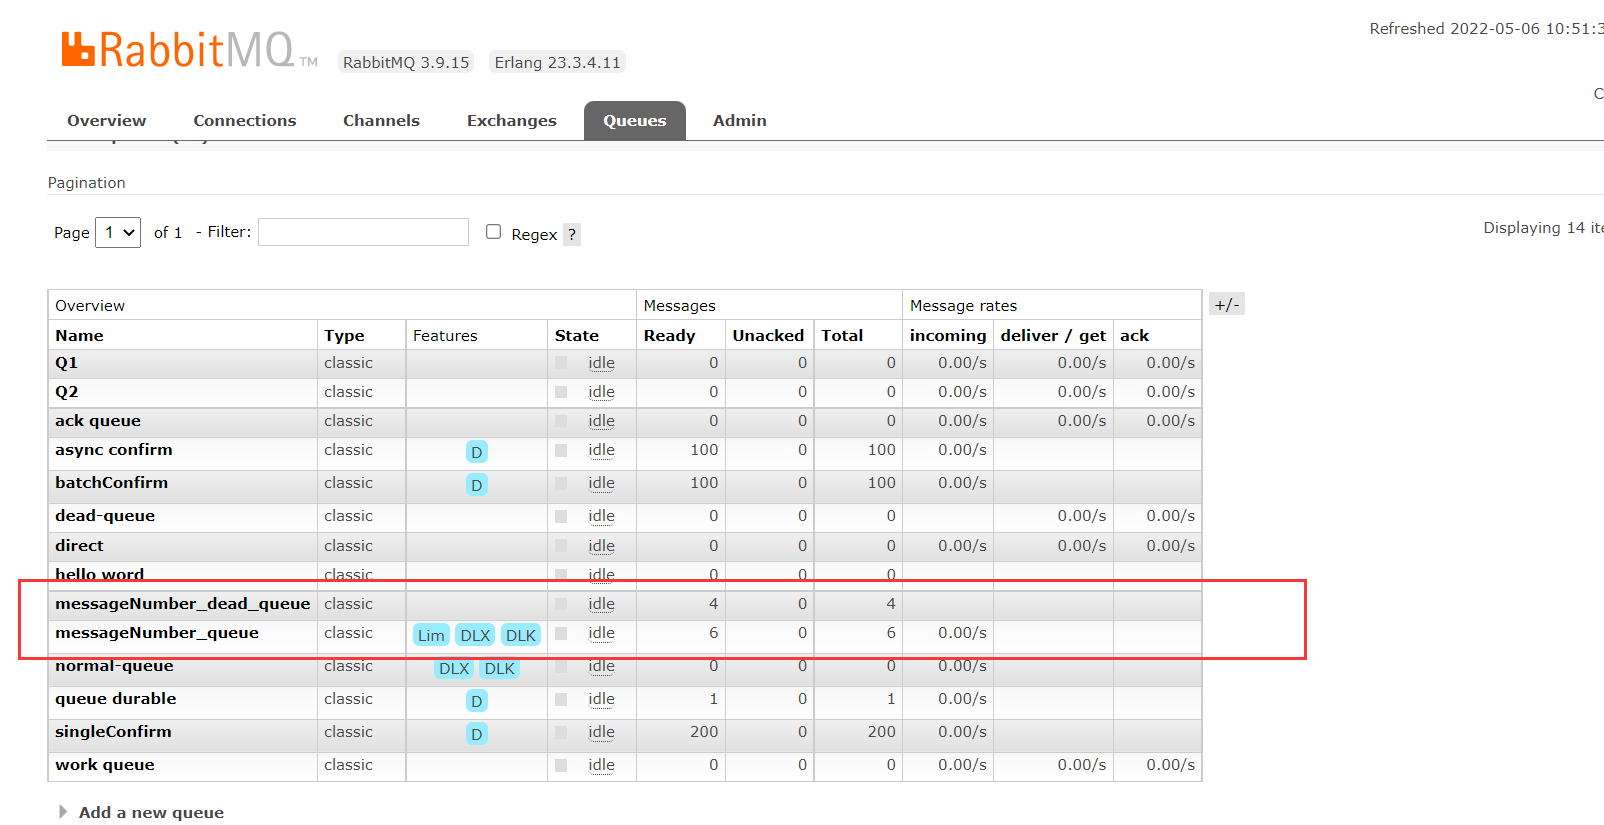Open the batchConfirm queue
The height and width of the screenshot is (825, 1604).
coord(111,483)
